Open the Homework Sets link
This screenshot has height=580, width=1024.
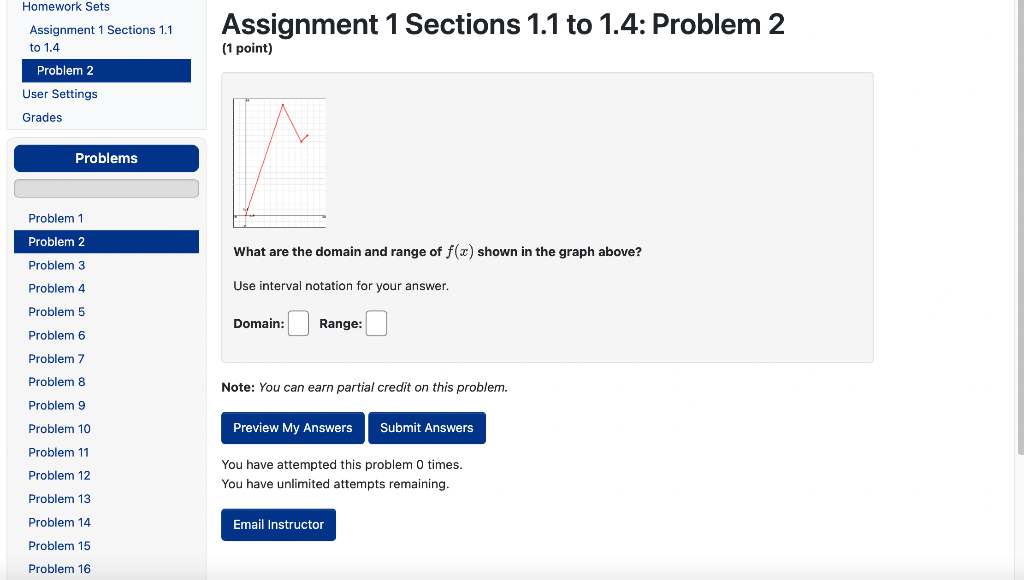[x=65, y=7]
